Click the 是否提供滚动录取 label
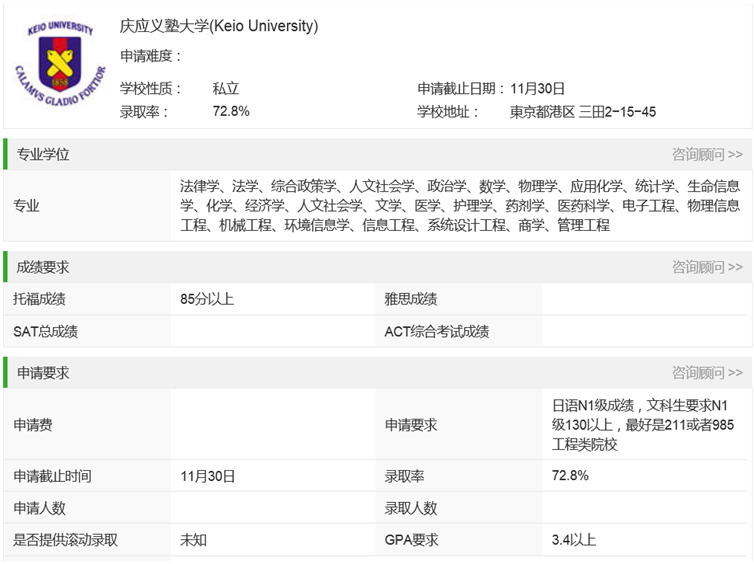The width and height of the screenshot is (754, 564). [x=65, y=540]
